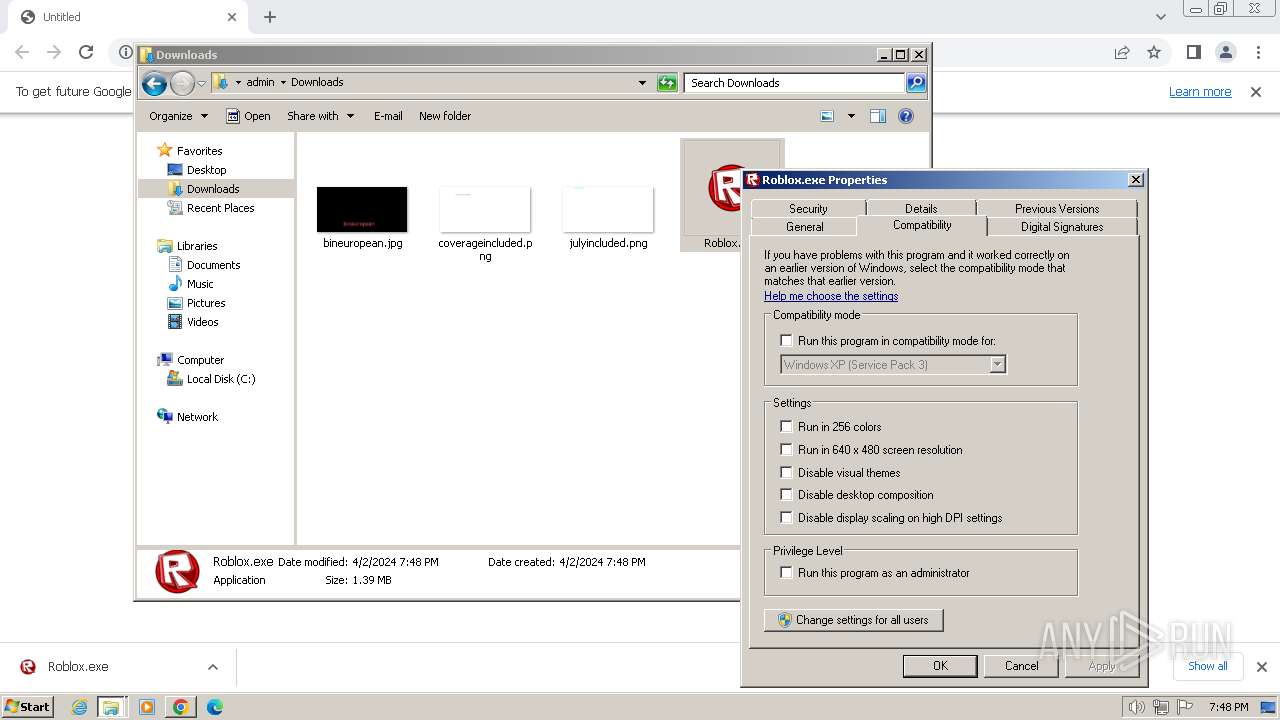The width and height of the screenshot is (1280, 720).
Task: Open Microsoft Edge icon in taskbar
Action: coord(214,707)
